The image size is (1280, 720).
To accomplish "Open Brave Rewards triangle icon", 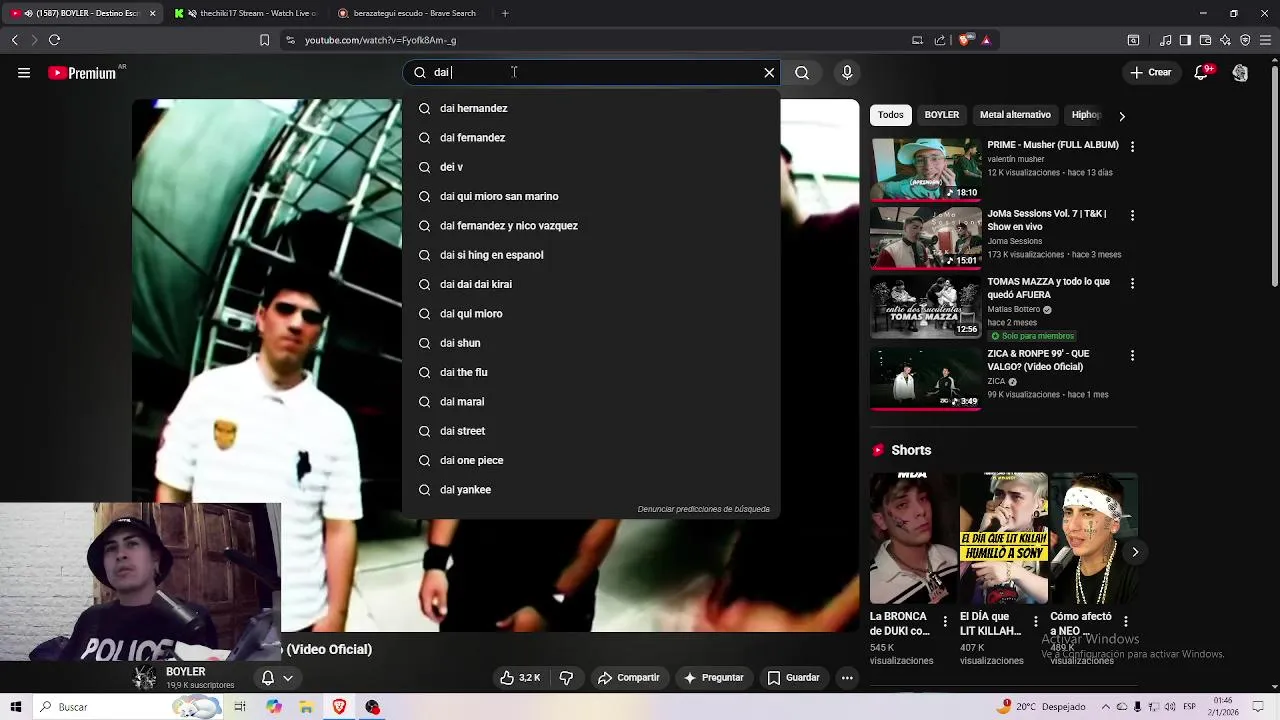I will coord(986,40).
